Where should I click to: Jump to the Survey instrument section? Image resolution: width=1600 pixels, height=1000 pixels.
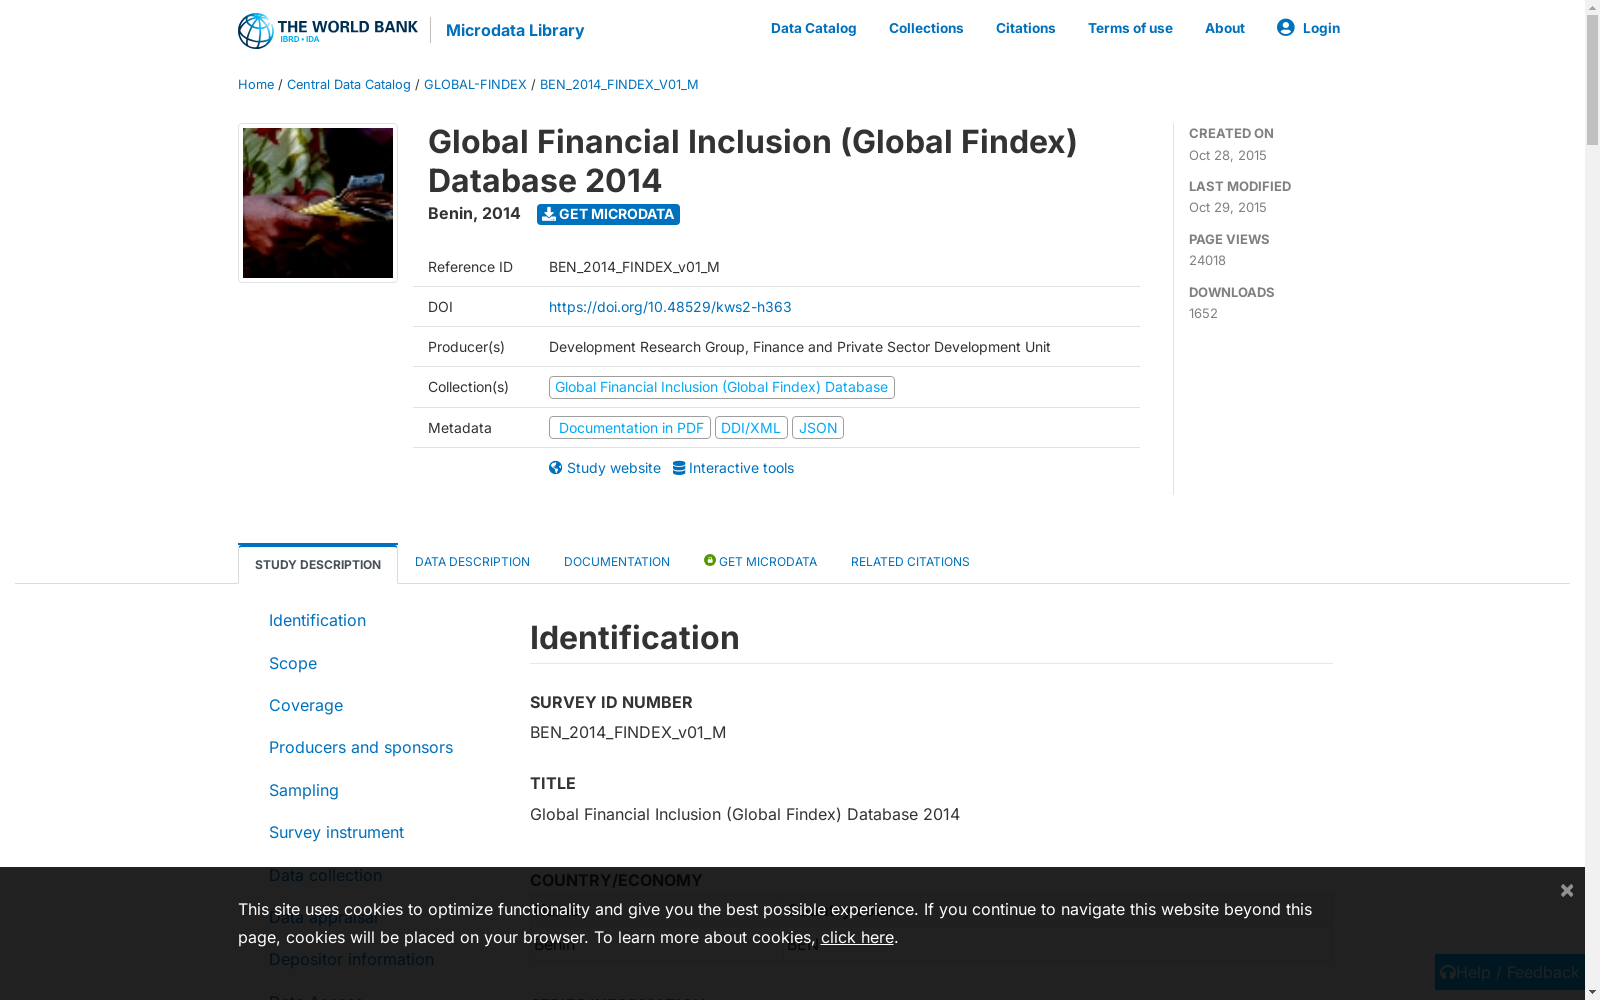point(336,832)
